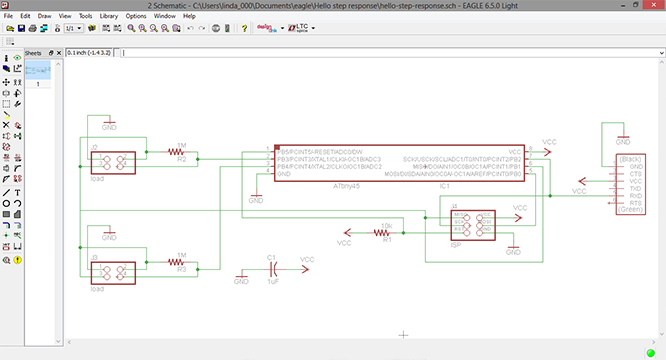Select the Text T tool
Viewport: 666px width, 360px height.
pyautogui.click(x=17, y=193)
